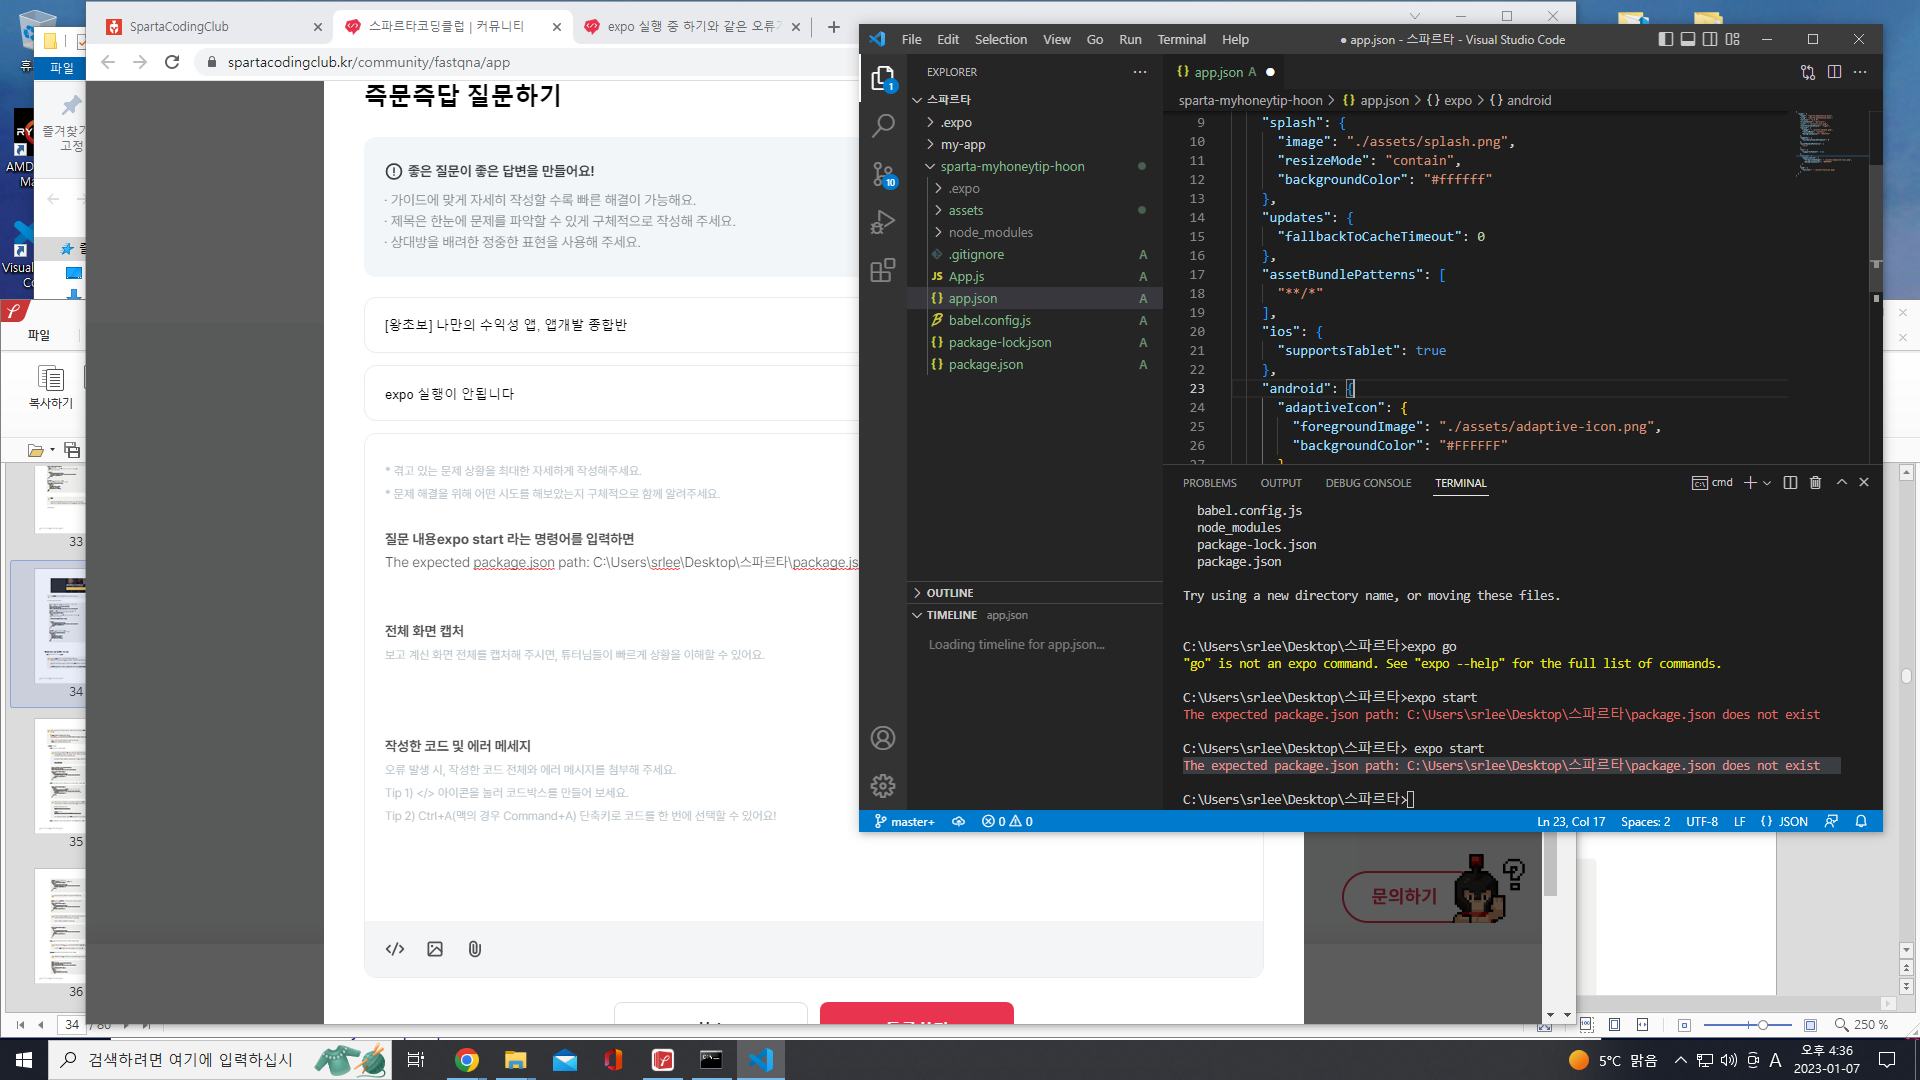
Task: Add a new terminal with plus icon
Action: (1750, 482)
